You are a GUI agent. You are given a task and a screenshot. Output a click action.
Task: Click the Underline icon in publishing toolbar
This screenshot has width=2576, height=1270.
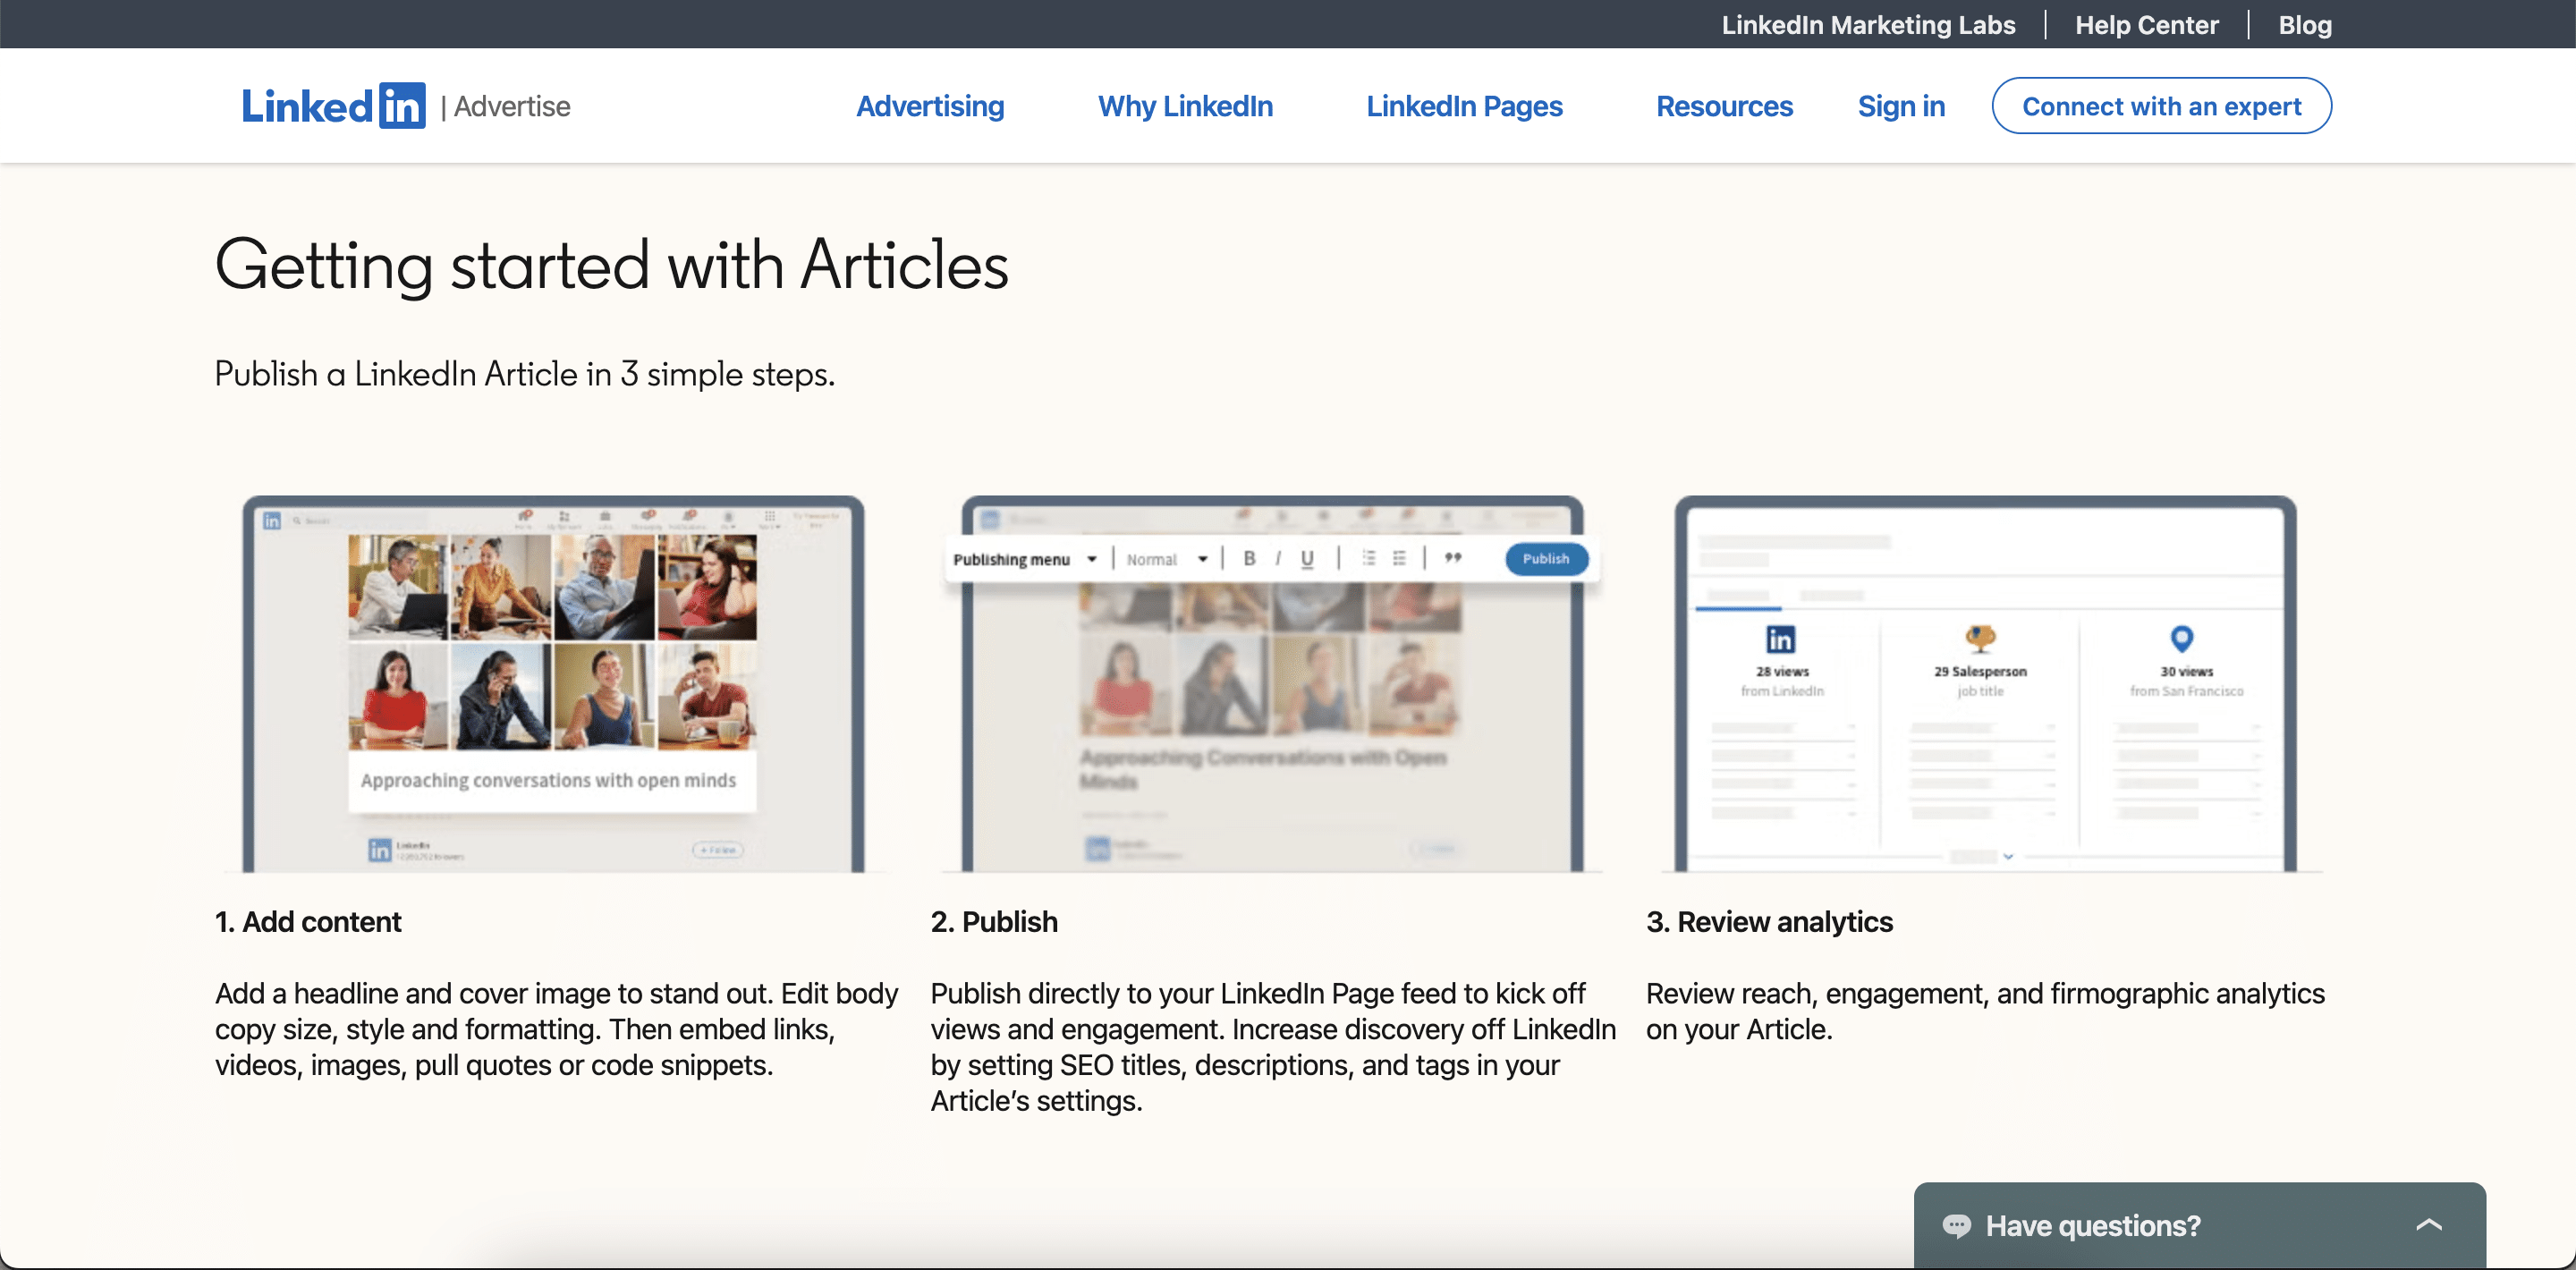coord(1307,559)
